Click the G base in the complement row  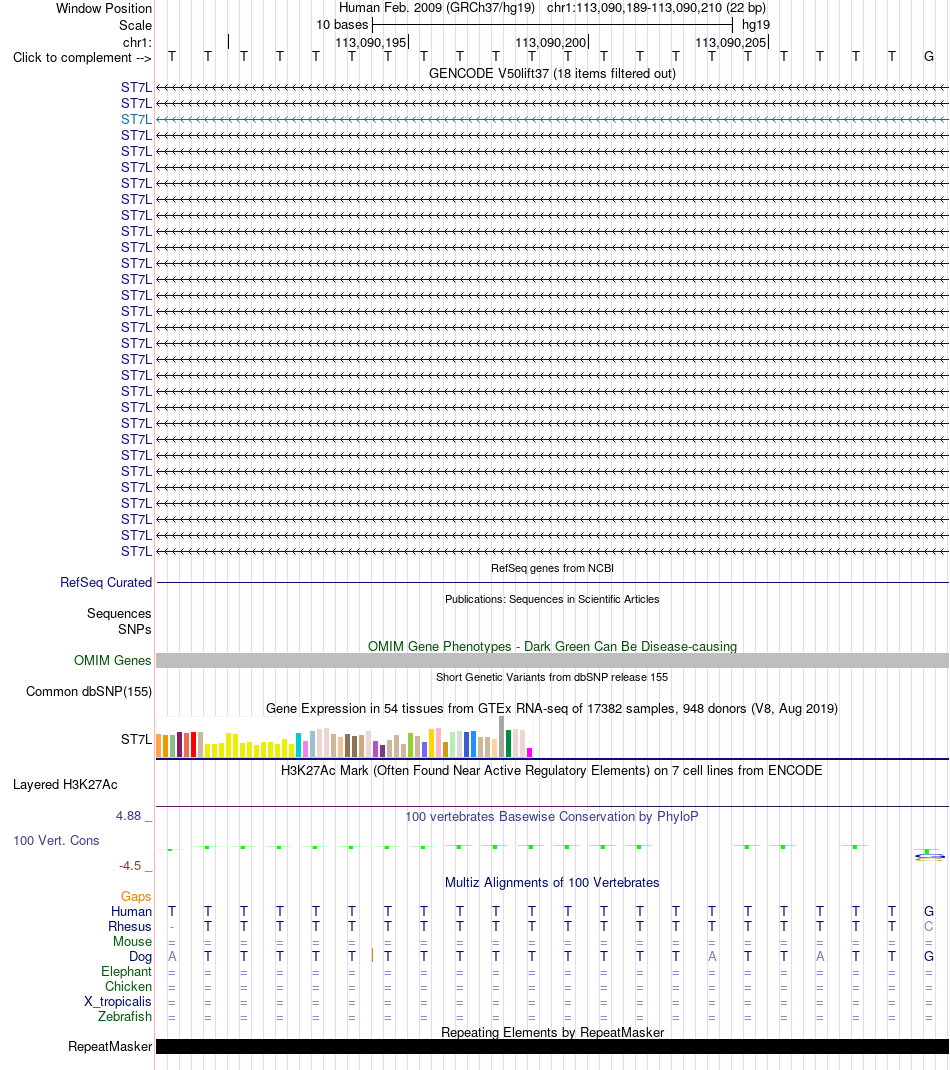[928, 57]
